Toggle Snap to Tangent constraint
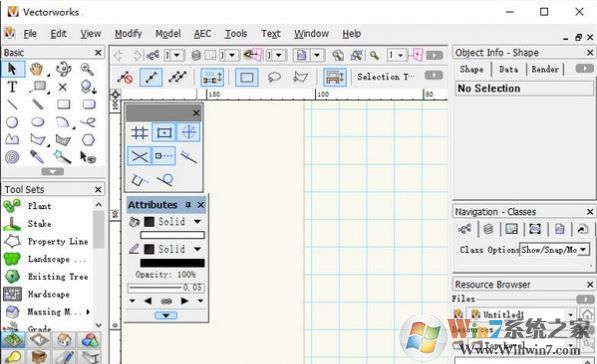The image size is (597, 364). click(166, 180)
